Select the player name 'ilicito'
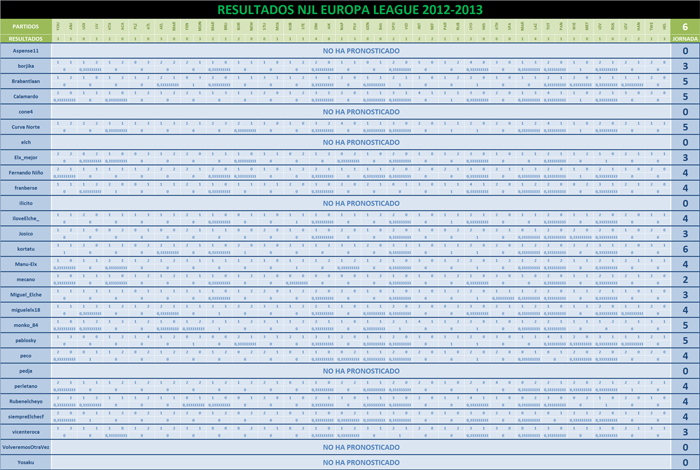This screenshot has width=700, height=470. [26, 203]
